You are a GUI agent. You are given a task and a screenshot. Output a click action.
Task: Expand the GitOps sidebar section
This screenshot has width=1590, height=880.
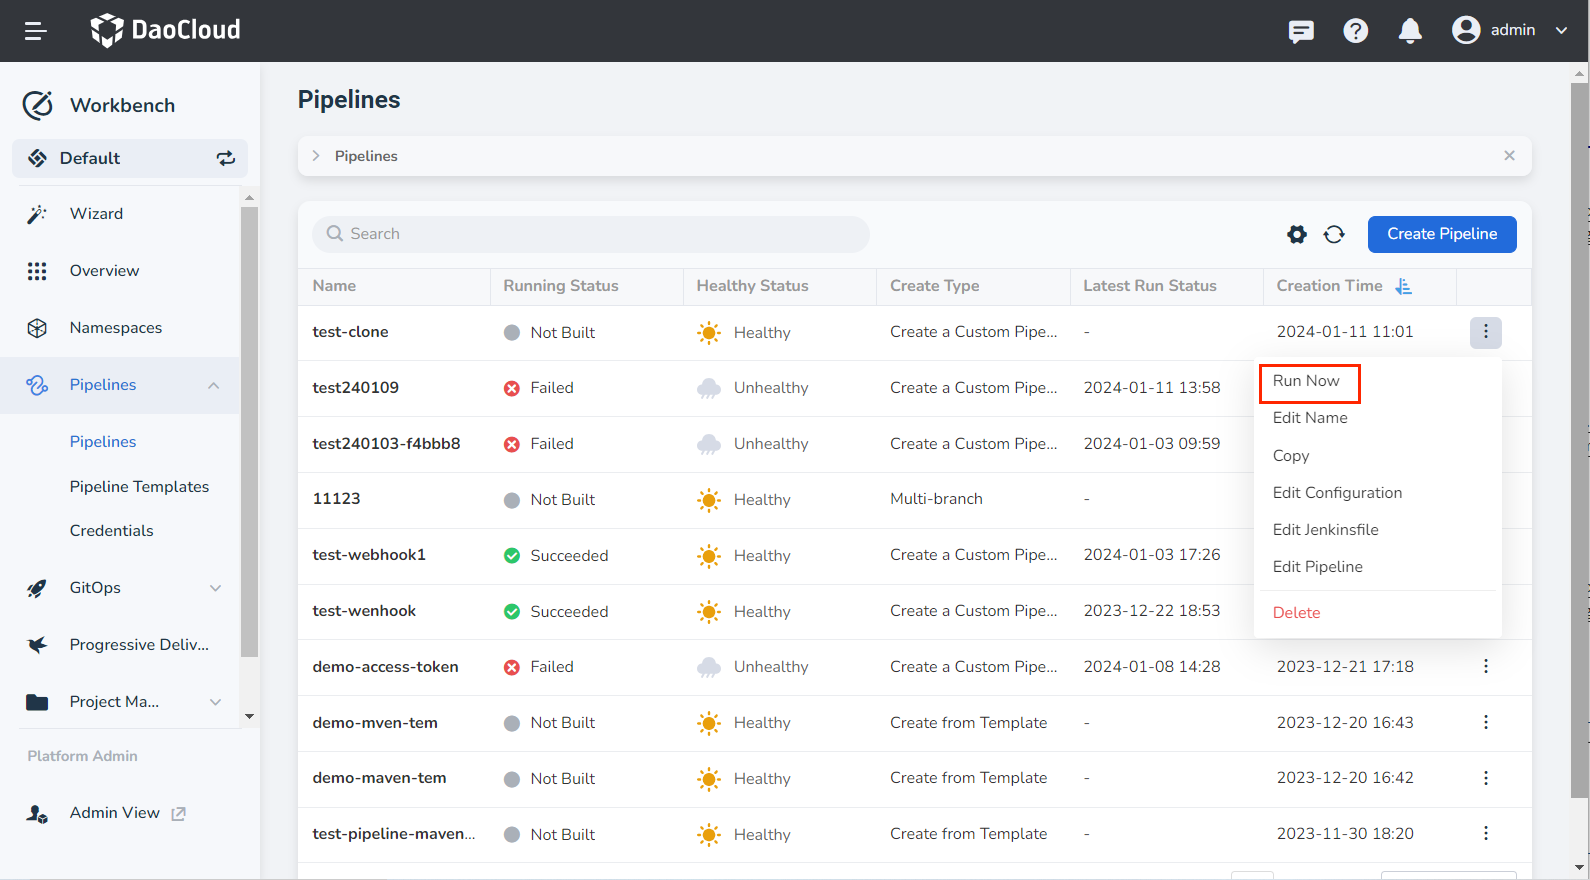tap(215, 588)
